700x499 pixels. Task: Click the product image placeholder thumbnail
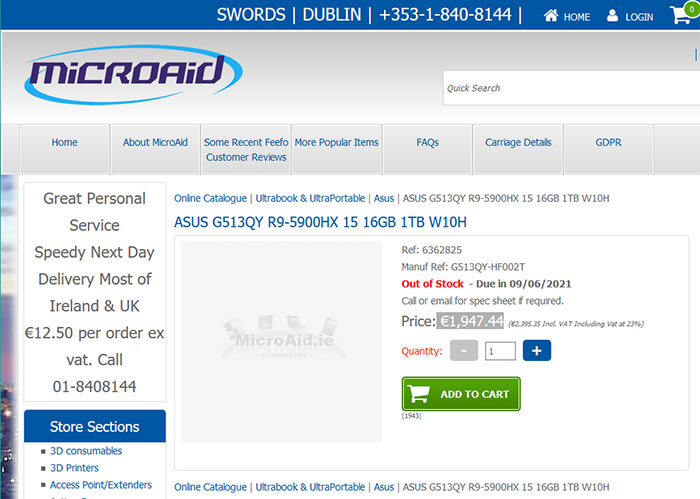coord(281,341)
